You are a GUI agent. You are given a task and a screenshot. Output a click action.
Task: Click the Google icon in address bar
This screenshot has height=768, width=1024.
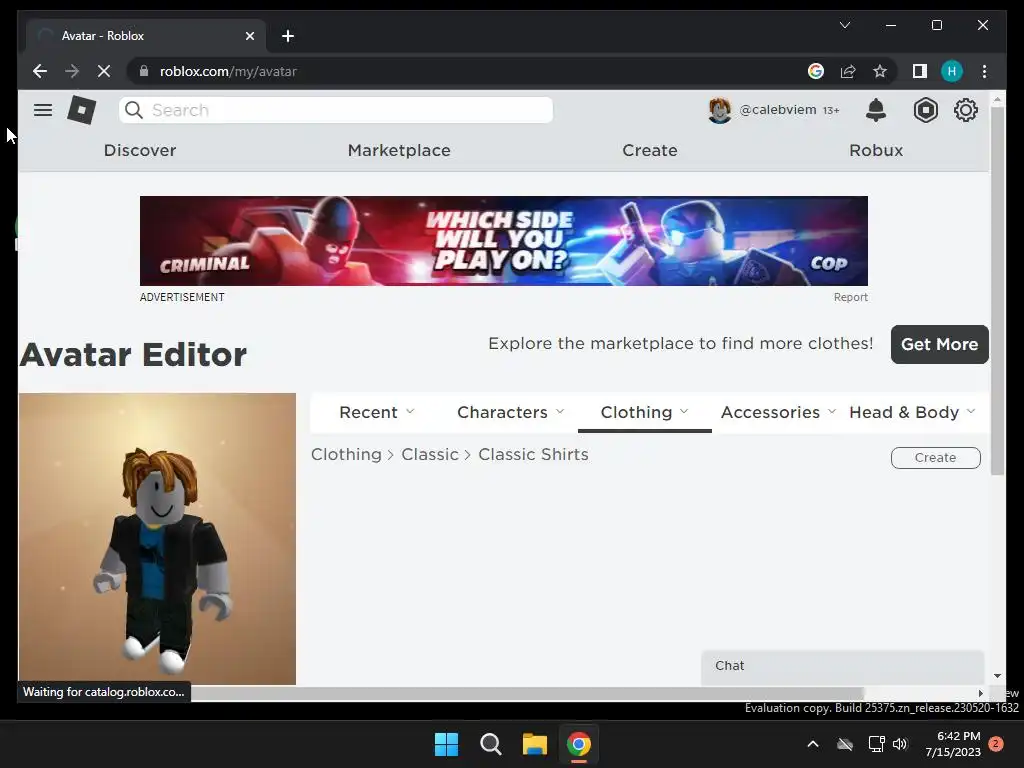[816, 71]
